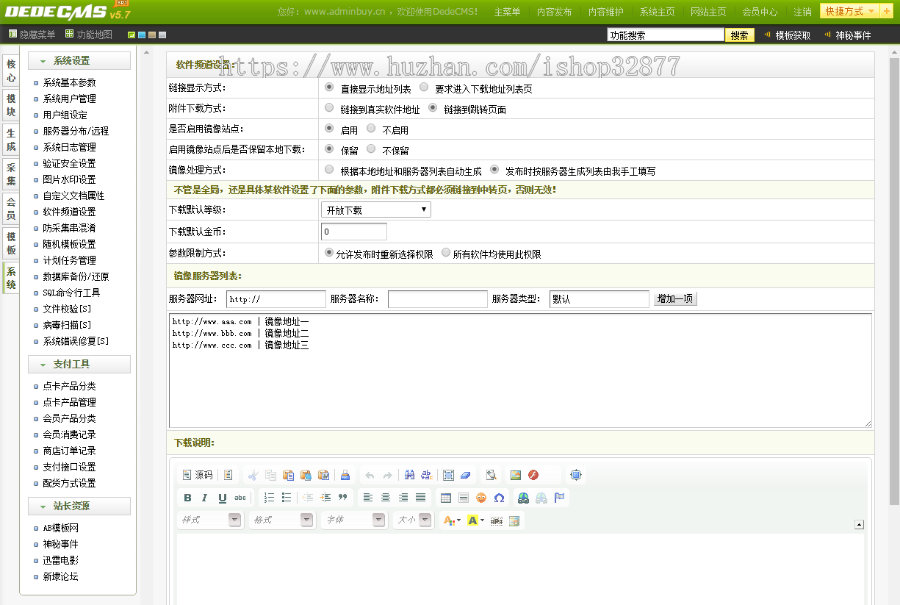Click the 增加一项 button
The image size is (900, 605).
pos(675,298)
